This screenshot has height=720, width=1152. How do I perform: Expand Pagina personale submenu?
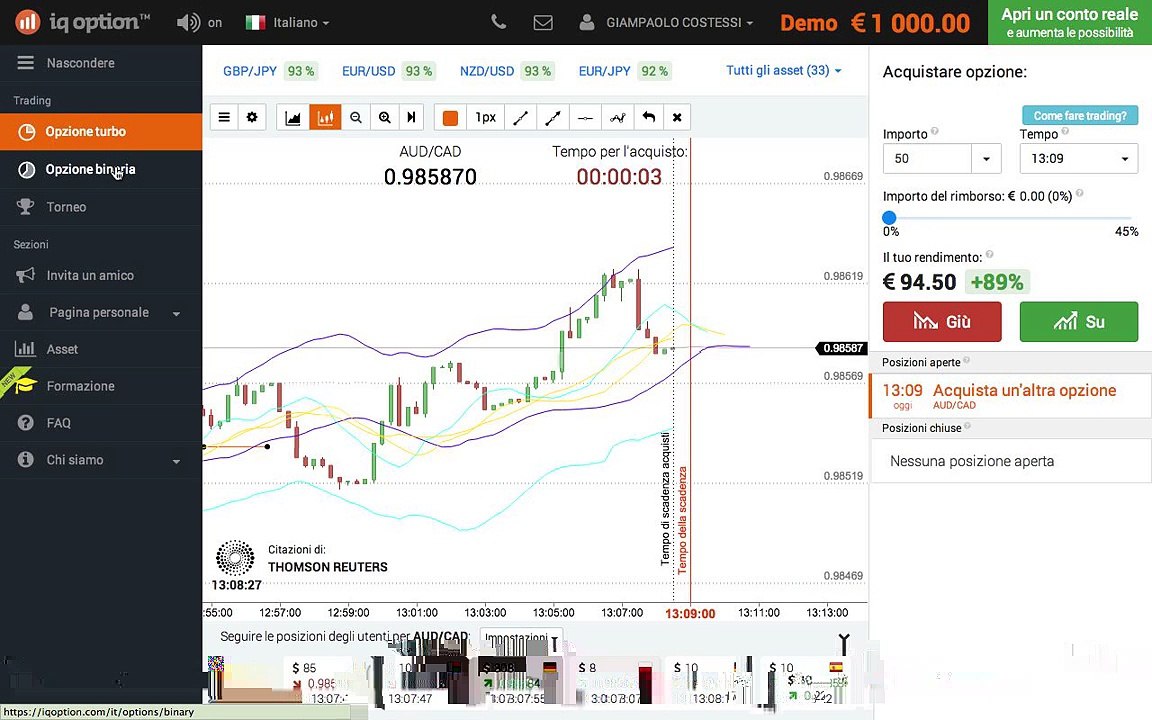(101, 313)
